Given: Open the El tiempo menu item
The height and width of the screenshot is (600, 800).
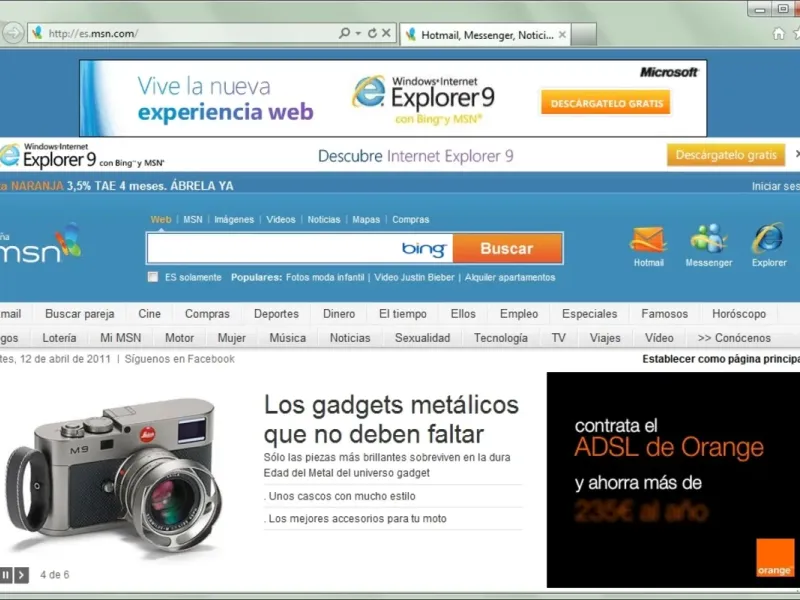Looking at the screenshot, I should click(403, 314).
